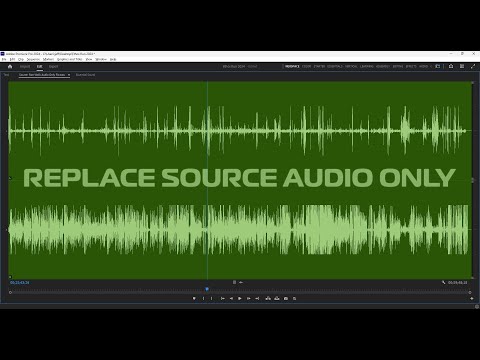Toggle full screen video output icon
The height and width of the screenshot is (360, 480).
(473, 66)
